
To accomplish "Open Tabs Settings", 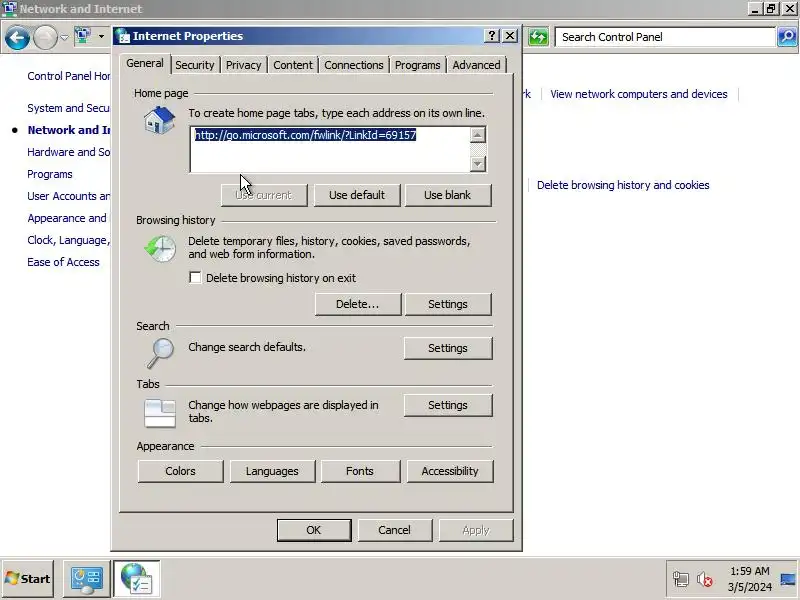I will pyautogui.click(x=447, y=405).
